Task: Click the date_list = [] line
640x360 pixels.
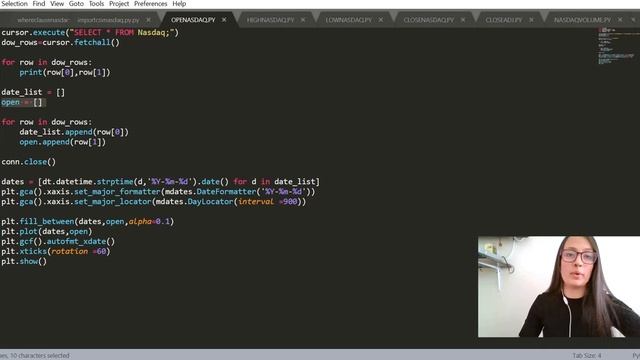Action: 33,92
